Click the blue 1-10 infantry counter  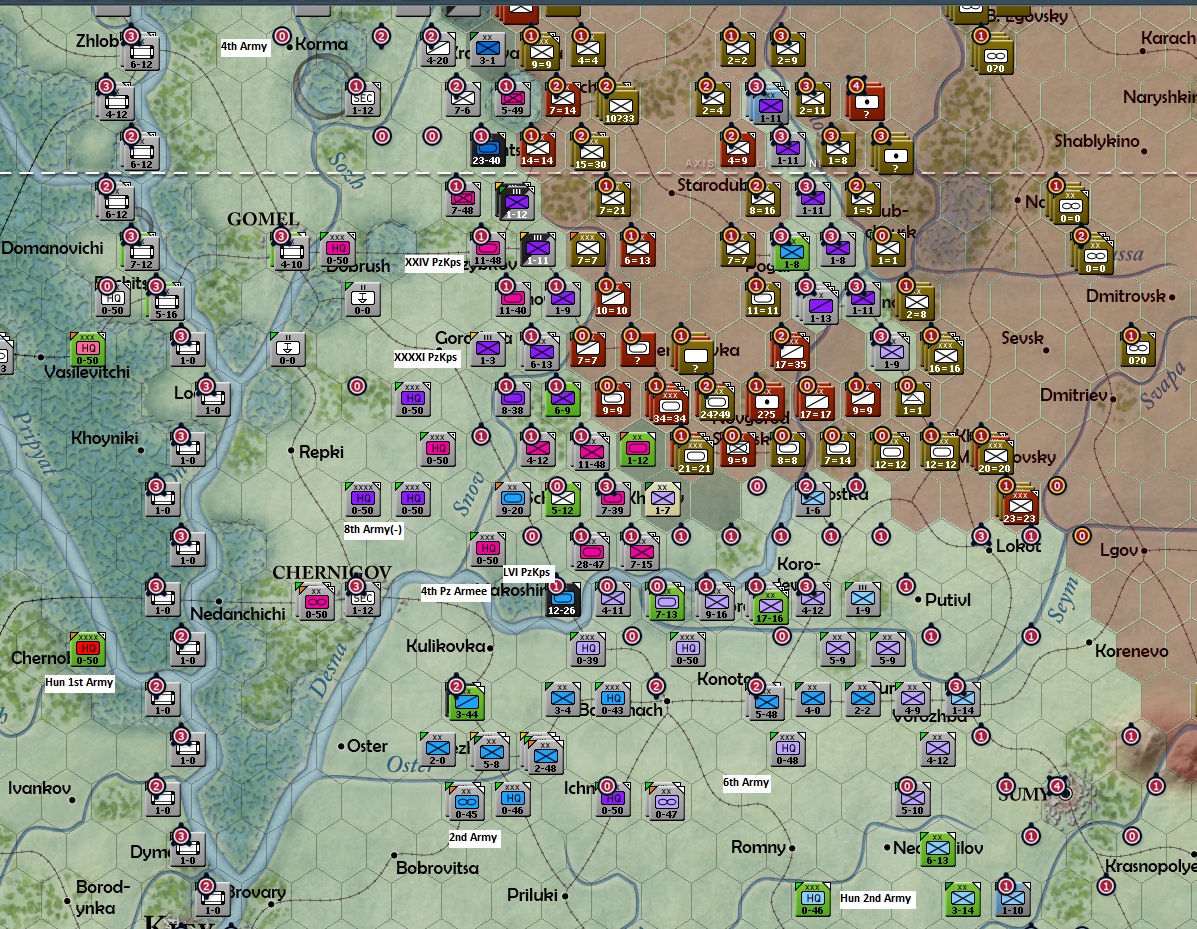coord(1012,899)
